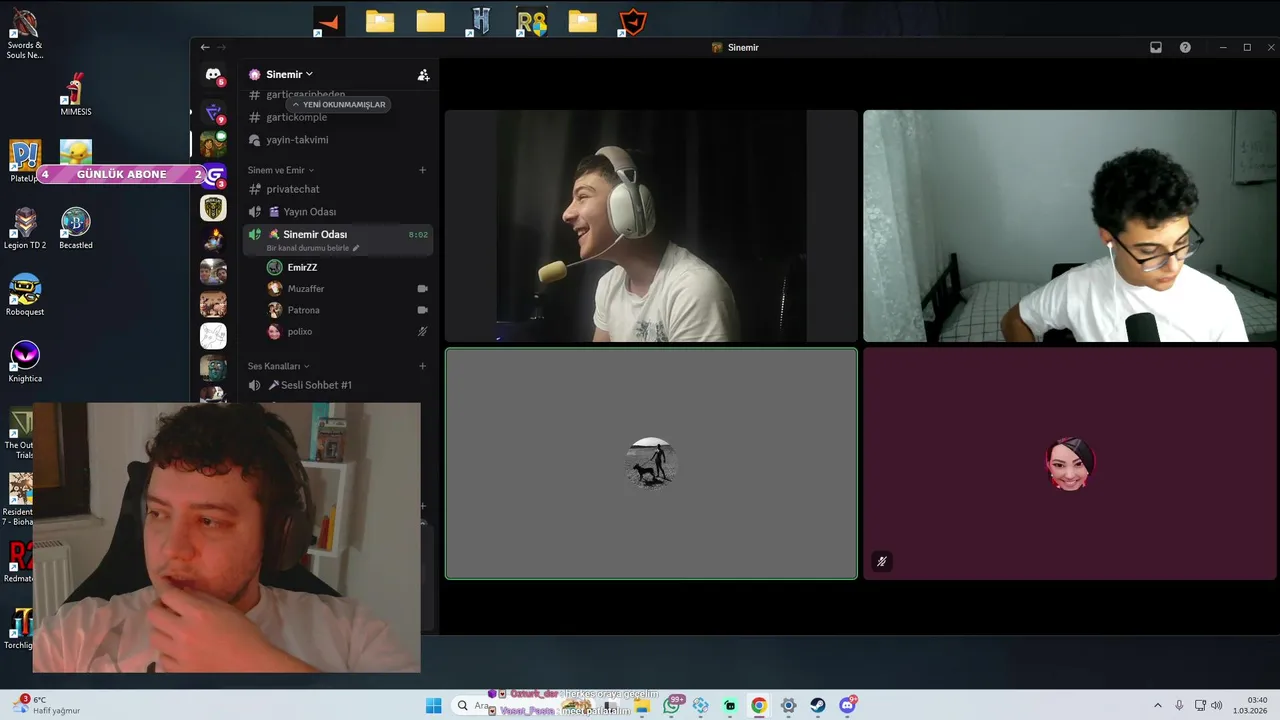The image size is (1280, 720).
Task: Add a channel to Sinem ve Emir category
Action: pos(422,170)
